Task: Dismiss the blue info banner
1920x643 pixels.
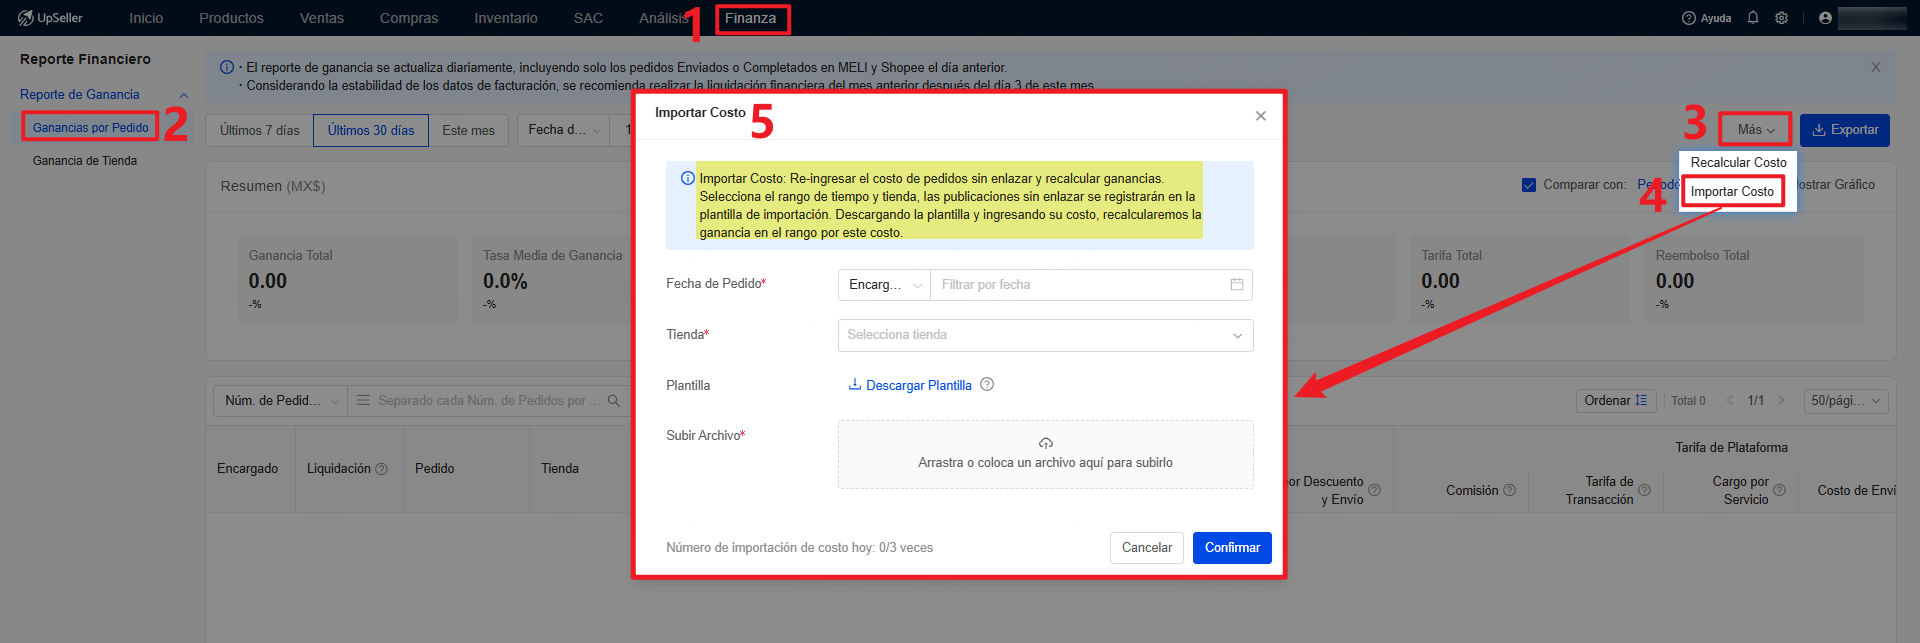Action: (1876, 67)
